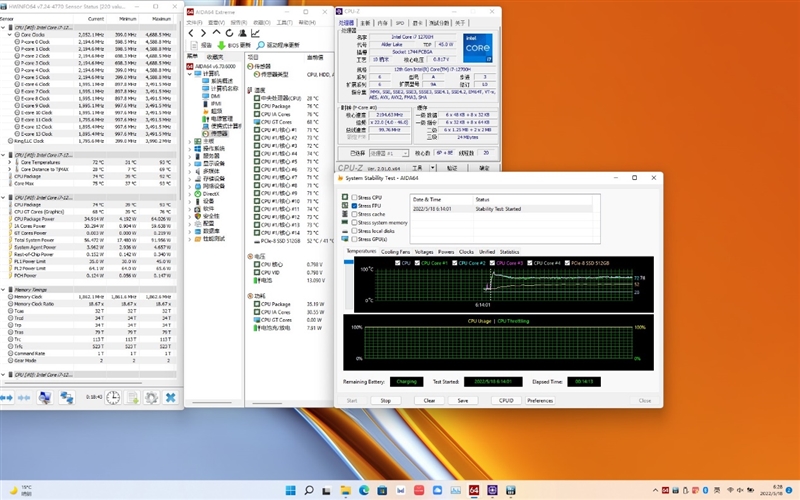Enable the Stress CPU checkbox
The width and height of the screenshot is (800, 500).
click(x=354, y=197)
